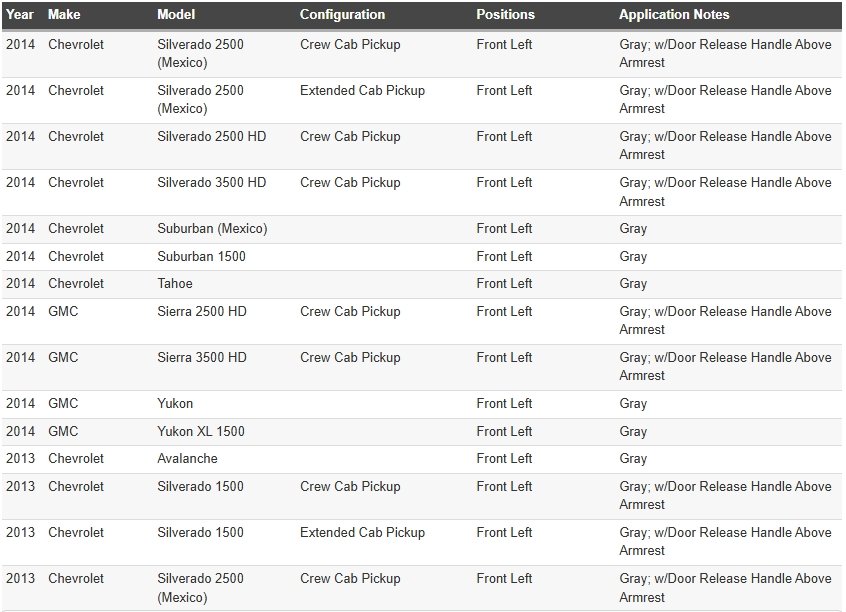Select the Suburban (Mexico) model cell
The image size is (846, 612).
[x=212, y=229]
